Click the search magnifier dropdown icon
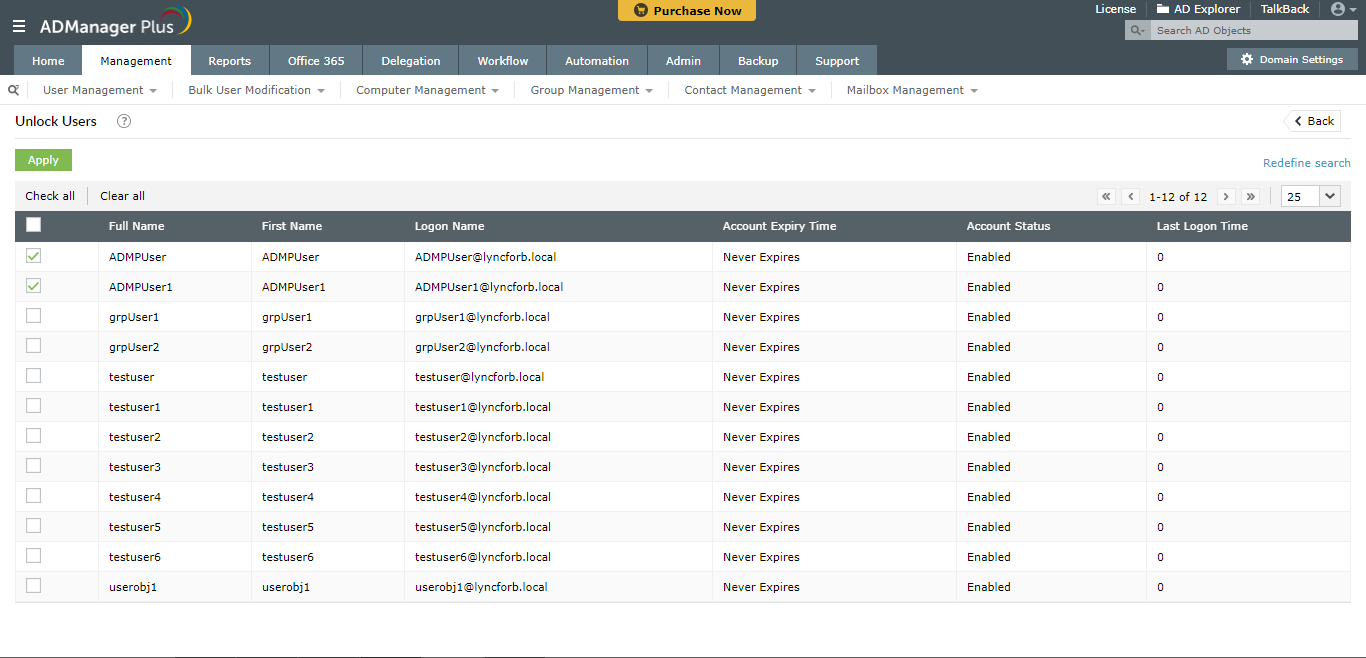1366x658 pixels. tap(1138, 30)
